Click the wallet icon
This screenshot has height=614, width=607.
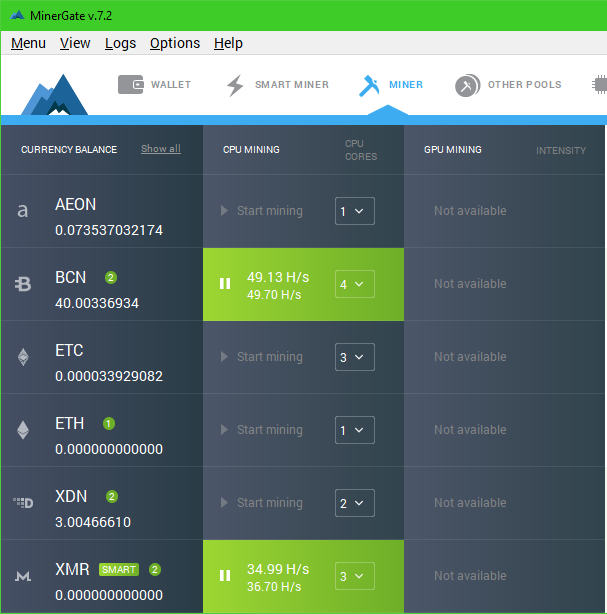[x=131, y=85]
